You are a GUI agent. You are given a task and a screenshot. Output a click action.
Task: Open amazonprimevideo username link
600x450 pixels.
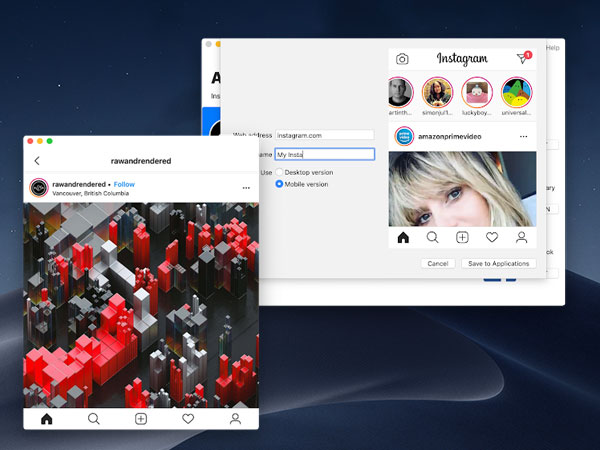click(450, 137)
